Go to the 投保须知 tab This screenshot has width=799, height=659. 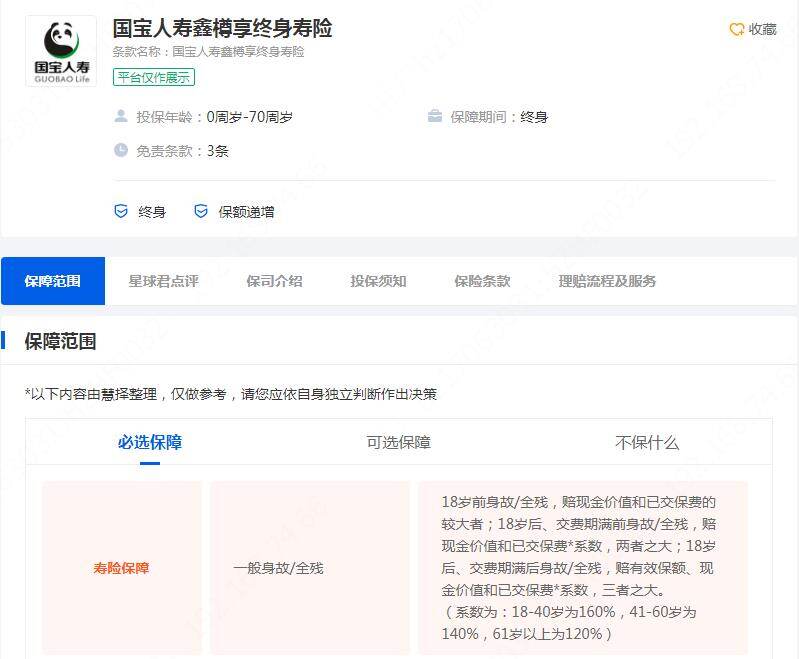pos(378,281)
